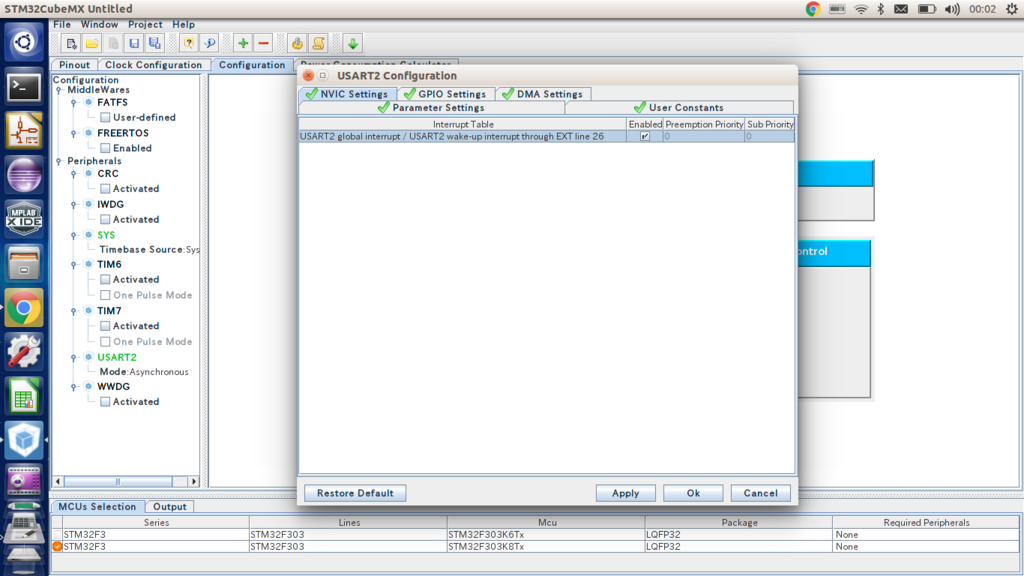Click the Preemption Priority cell of USART2 row
Screen dimensions: 1024x576
[x=704, y=136]
